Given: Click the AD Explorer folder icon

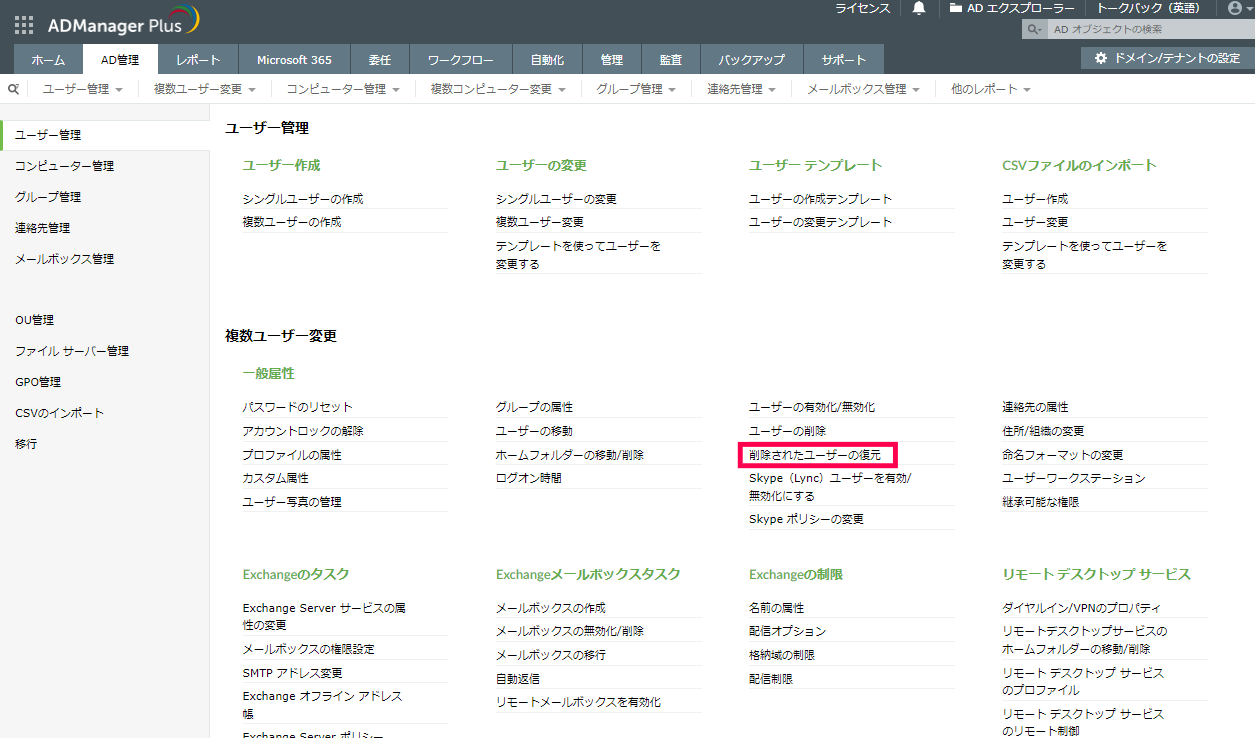Looking at the screenshot, I should pos(956,8).
